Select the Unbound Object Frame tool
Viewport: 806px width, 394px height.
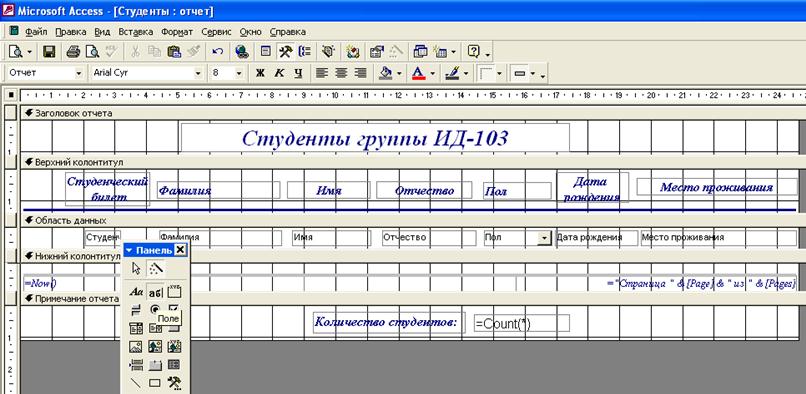click(x=155, y=346)
